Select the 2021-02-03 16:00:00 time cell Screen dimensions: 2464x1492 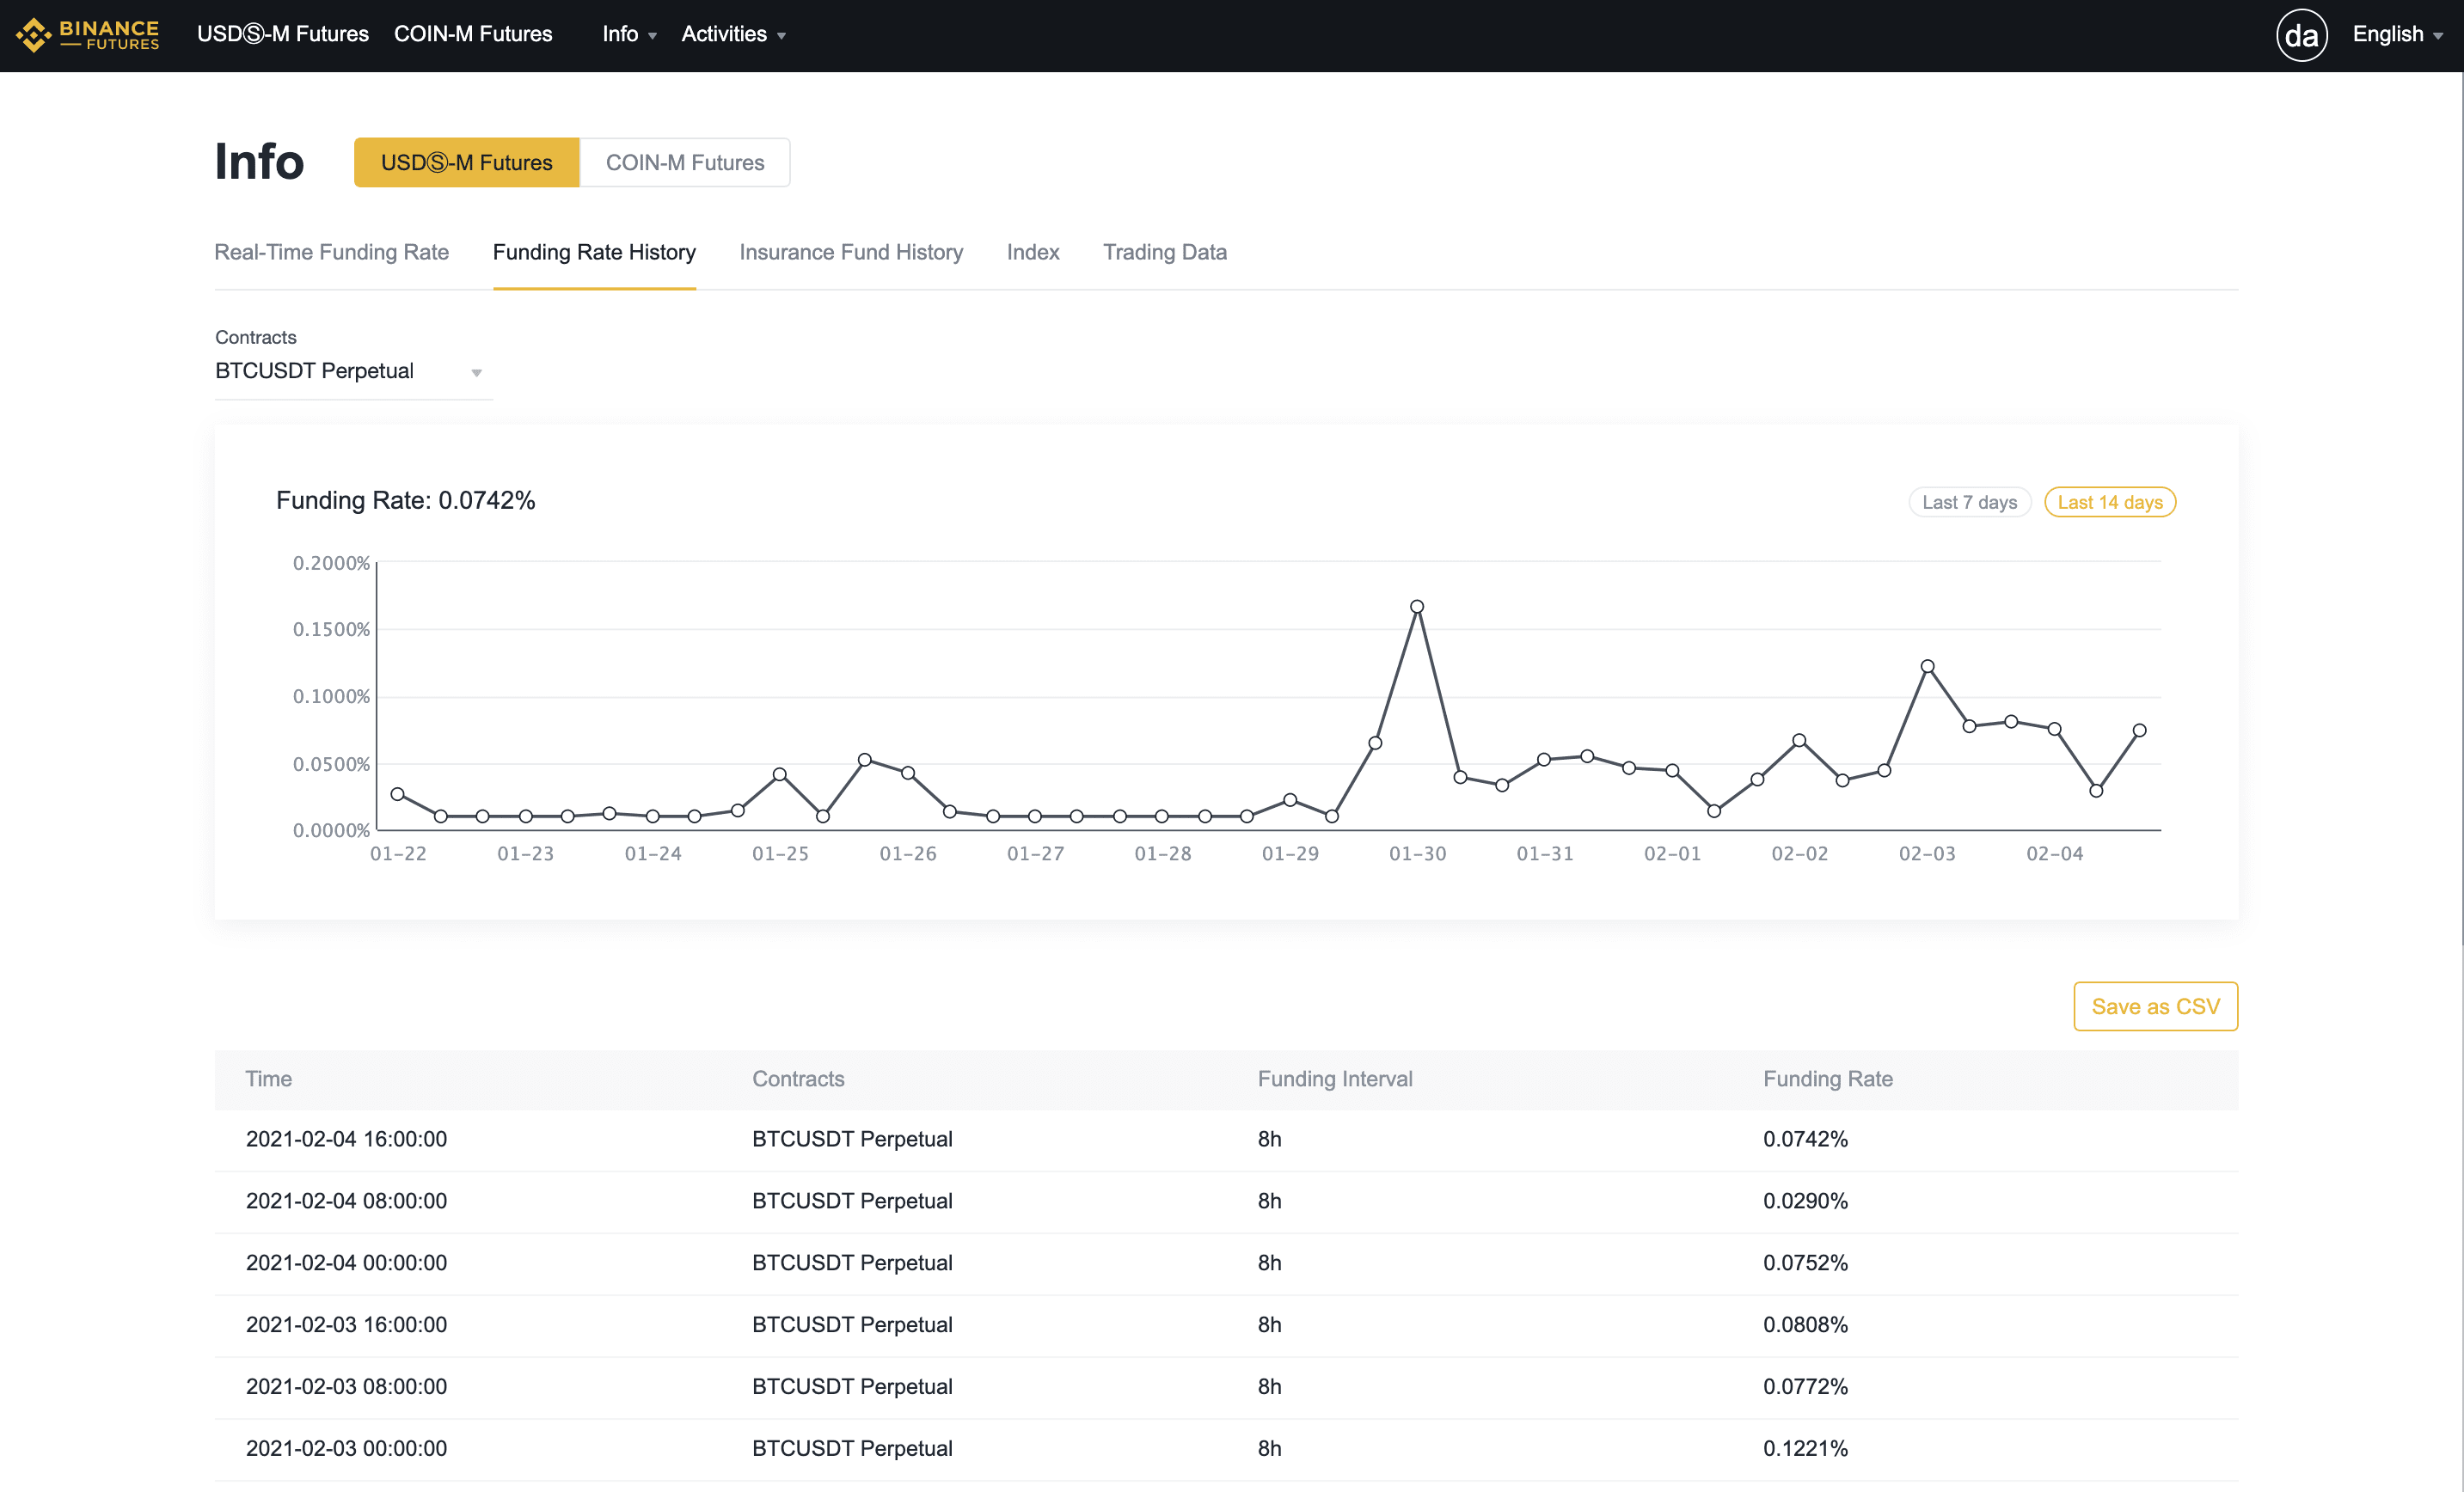346,1325
